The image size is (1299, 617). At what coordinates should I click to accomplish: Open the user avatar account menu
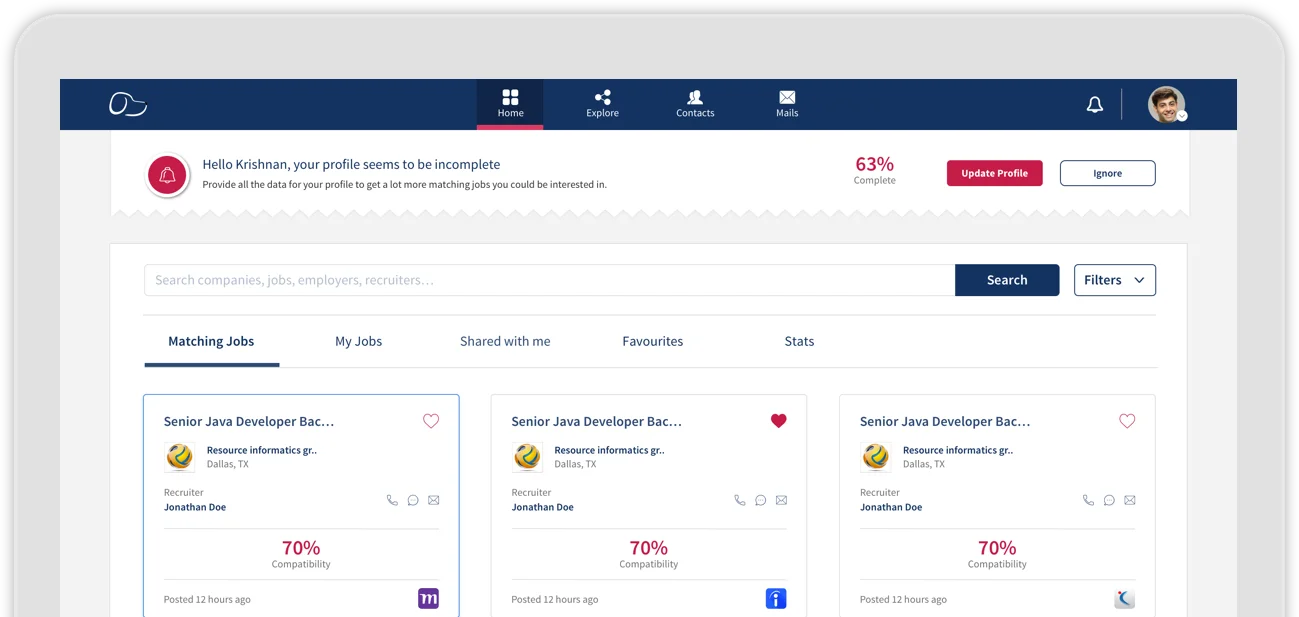1167,104
